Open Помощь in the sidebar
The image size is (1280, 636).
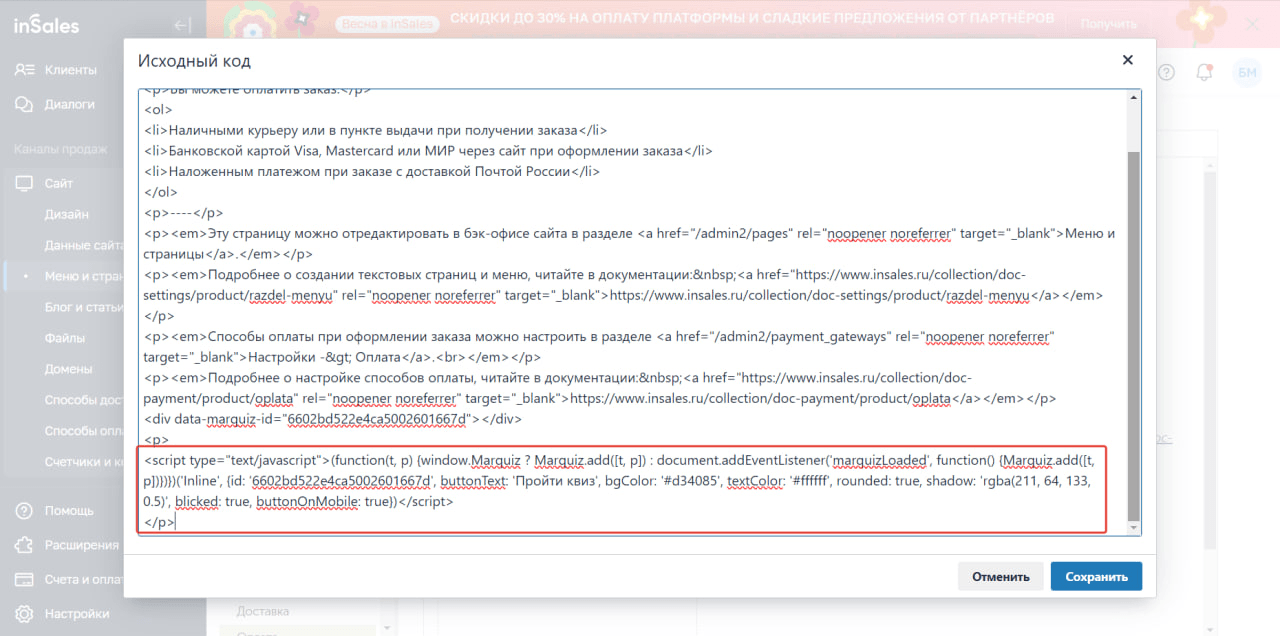click(69, 511)
